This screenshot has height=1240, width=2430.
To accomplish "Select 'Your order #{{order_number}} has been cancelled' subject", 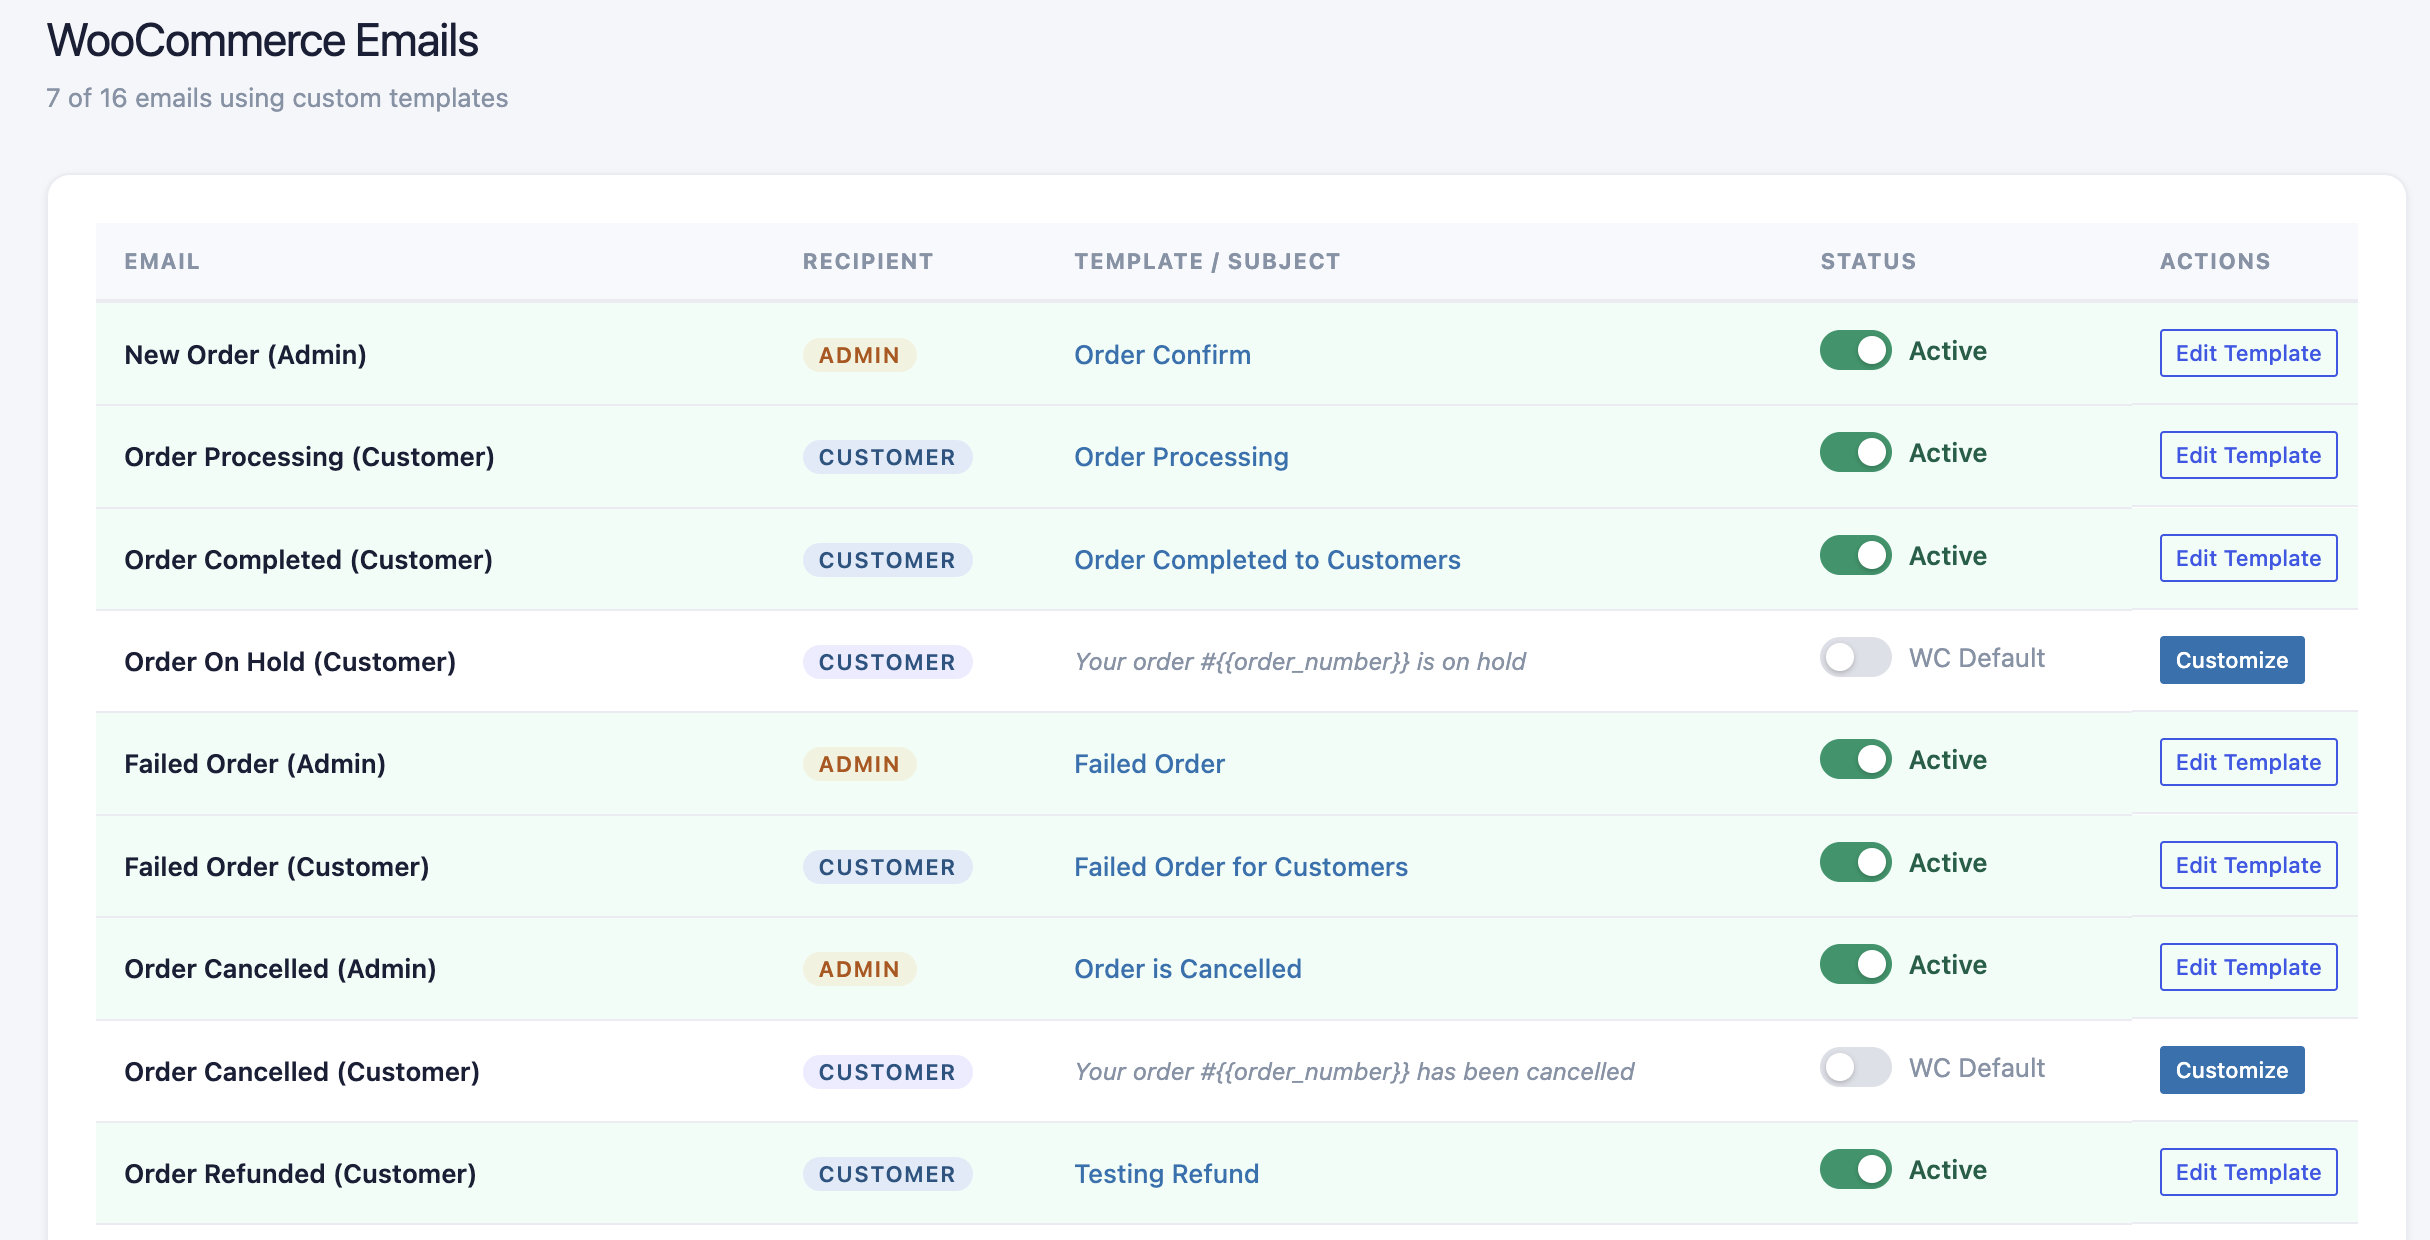I will [x=1354, y=1072].
